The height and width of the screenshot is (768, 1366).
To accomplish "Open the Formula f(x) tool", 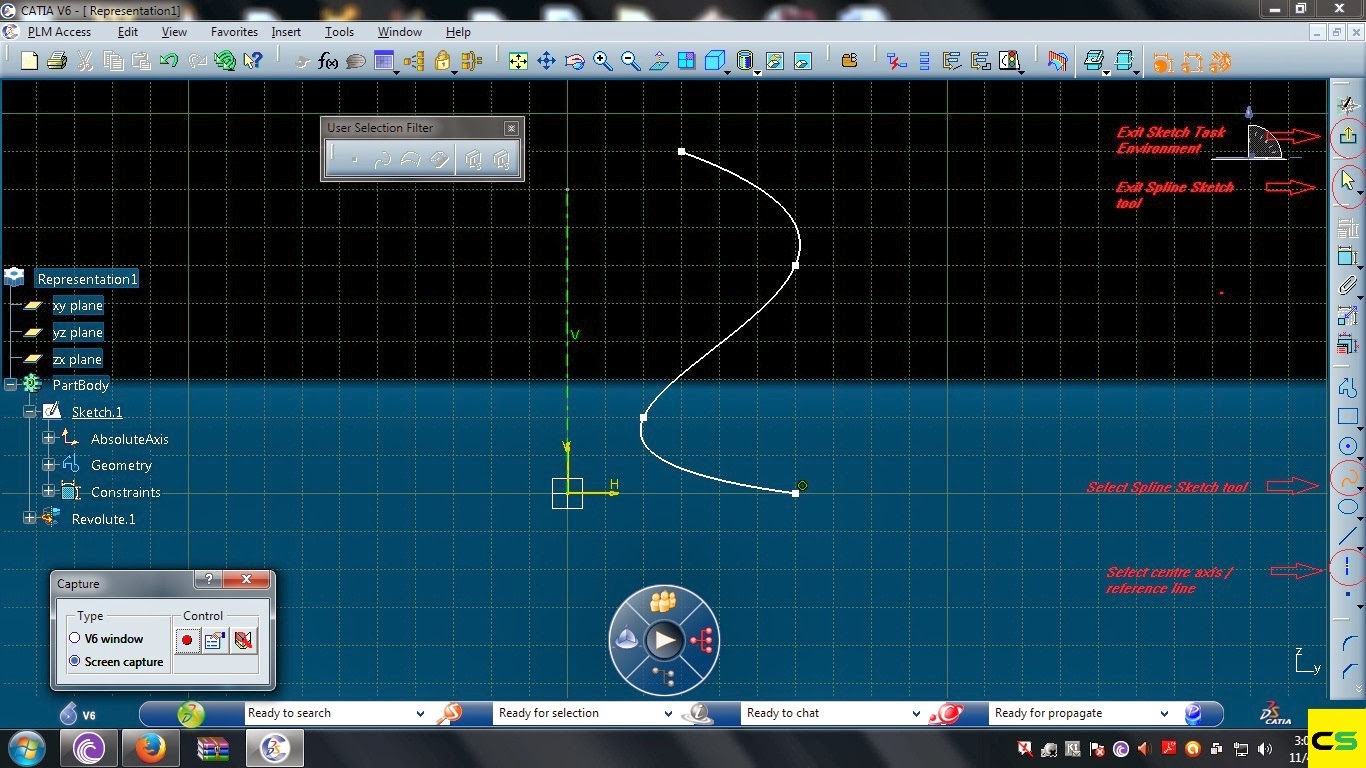I will point(328,62).
